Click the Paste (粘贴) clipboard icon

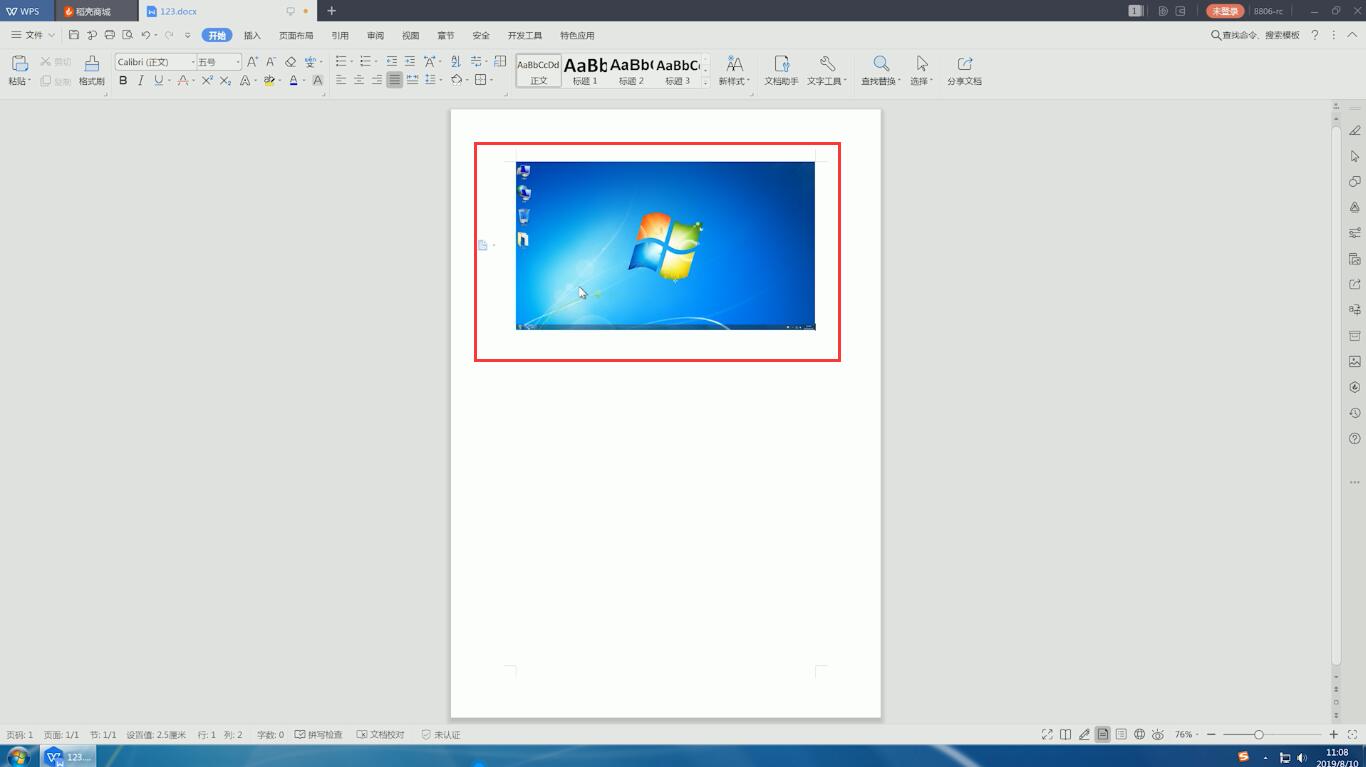point(19,64)
